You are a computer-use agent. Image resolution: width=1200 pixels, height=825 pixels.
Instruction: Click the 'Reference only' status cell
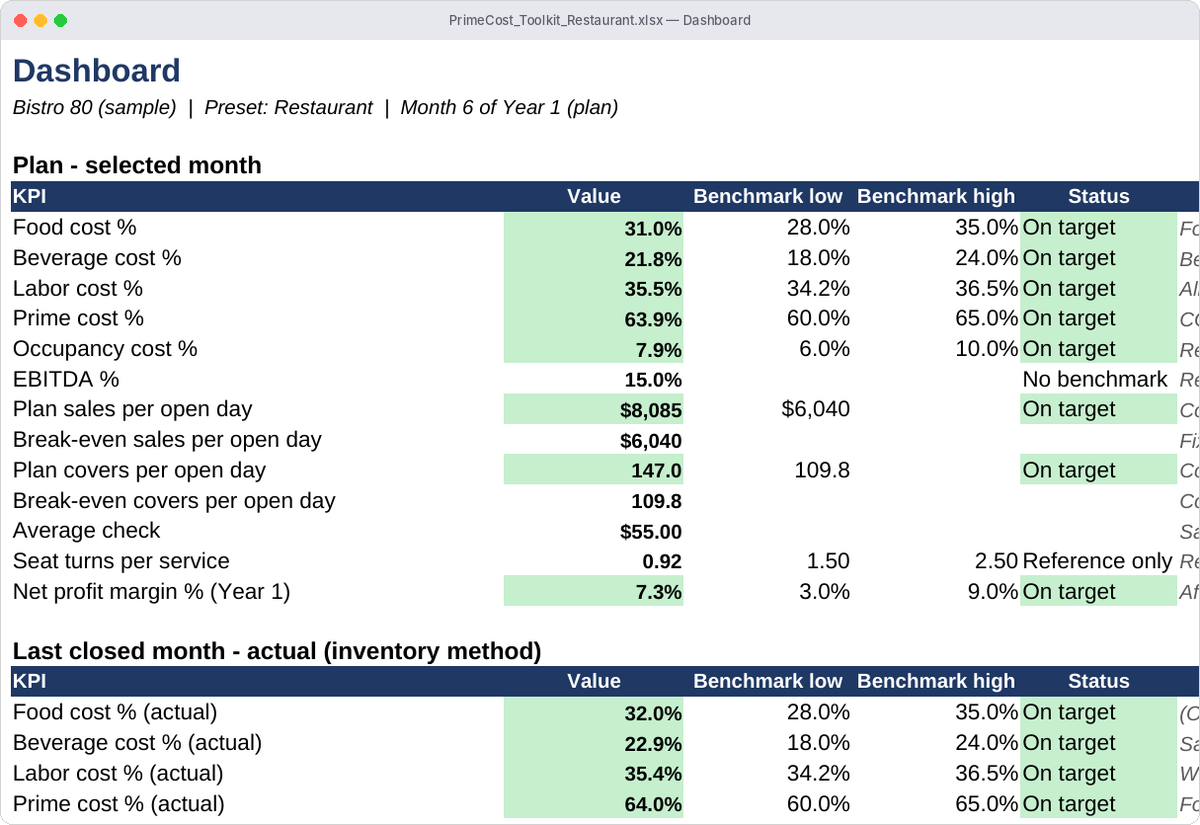click(1097, 562)
